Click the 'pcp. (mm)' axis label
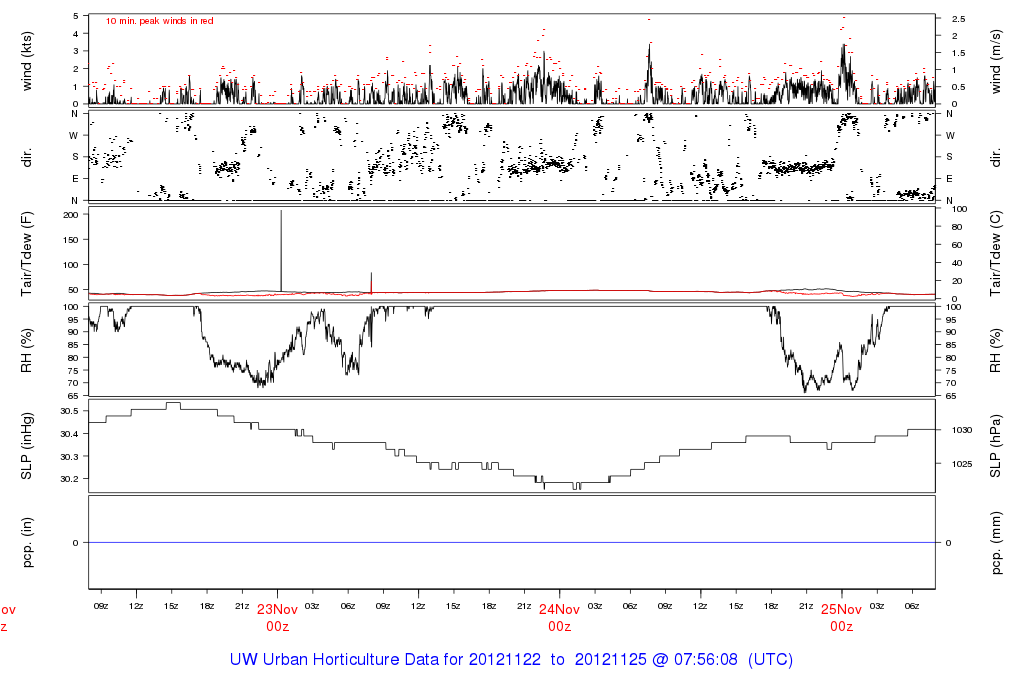 click(x=995, y=543)
